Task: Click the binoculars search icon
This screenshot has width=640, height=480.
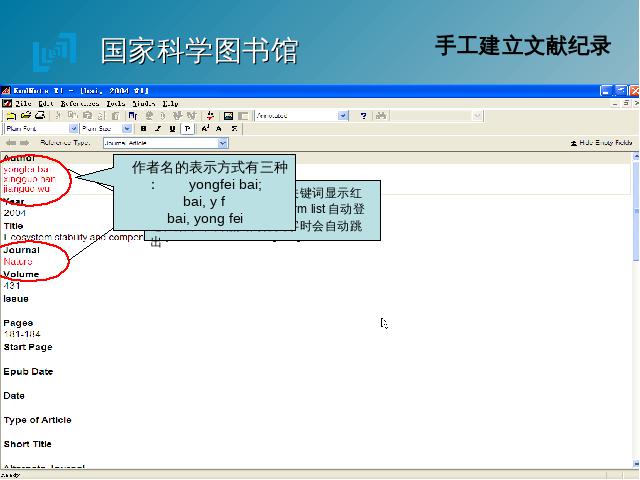Action: point(381,116)
